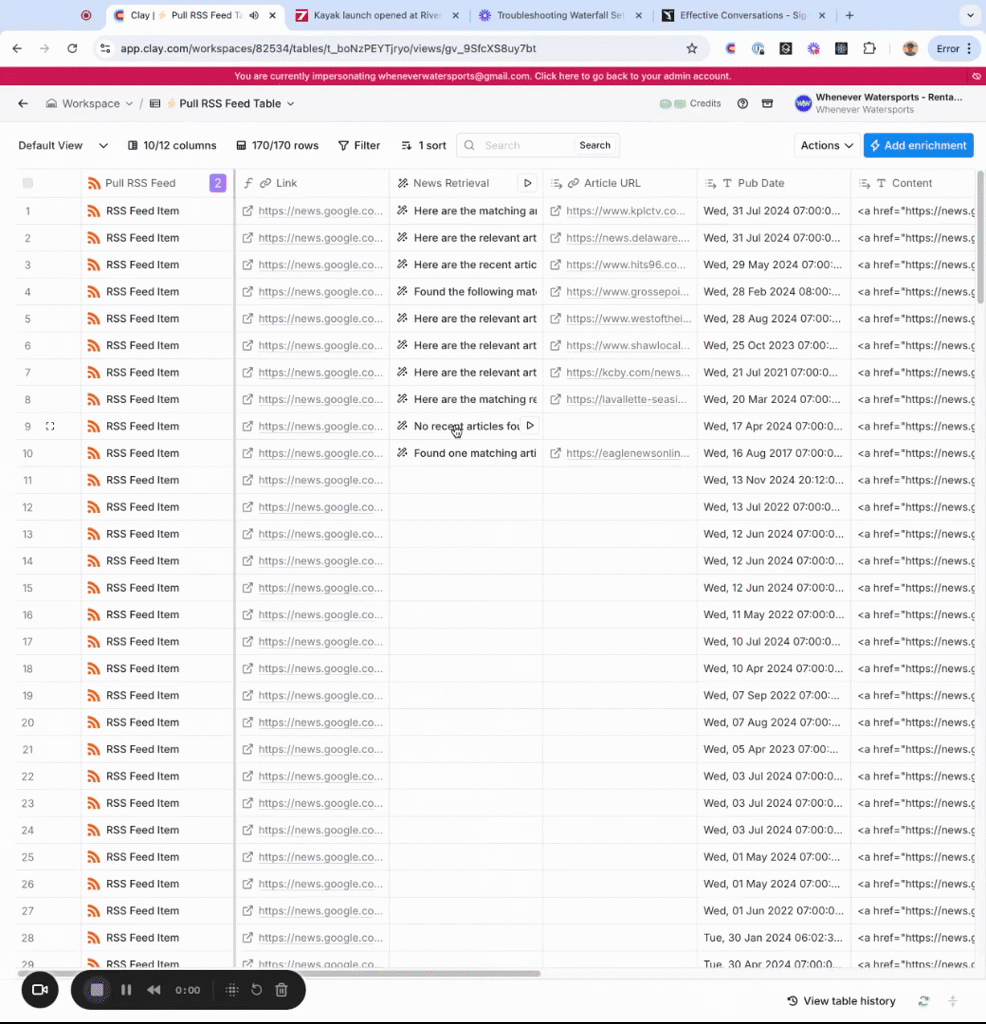The image size is (986, 1024).
Task: Click the camera icon in recording toolbar
Action: coord(40,990)
